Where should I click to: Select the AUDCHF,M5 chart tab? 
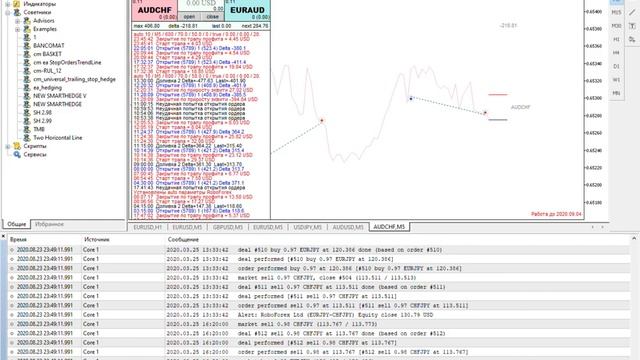[x=389, y=227]
